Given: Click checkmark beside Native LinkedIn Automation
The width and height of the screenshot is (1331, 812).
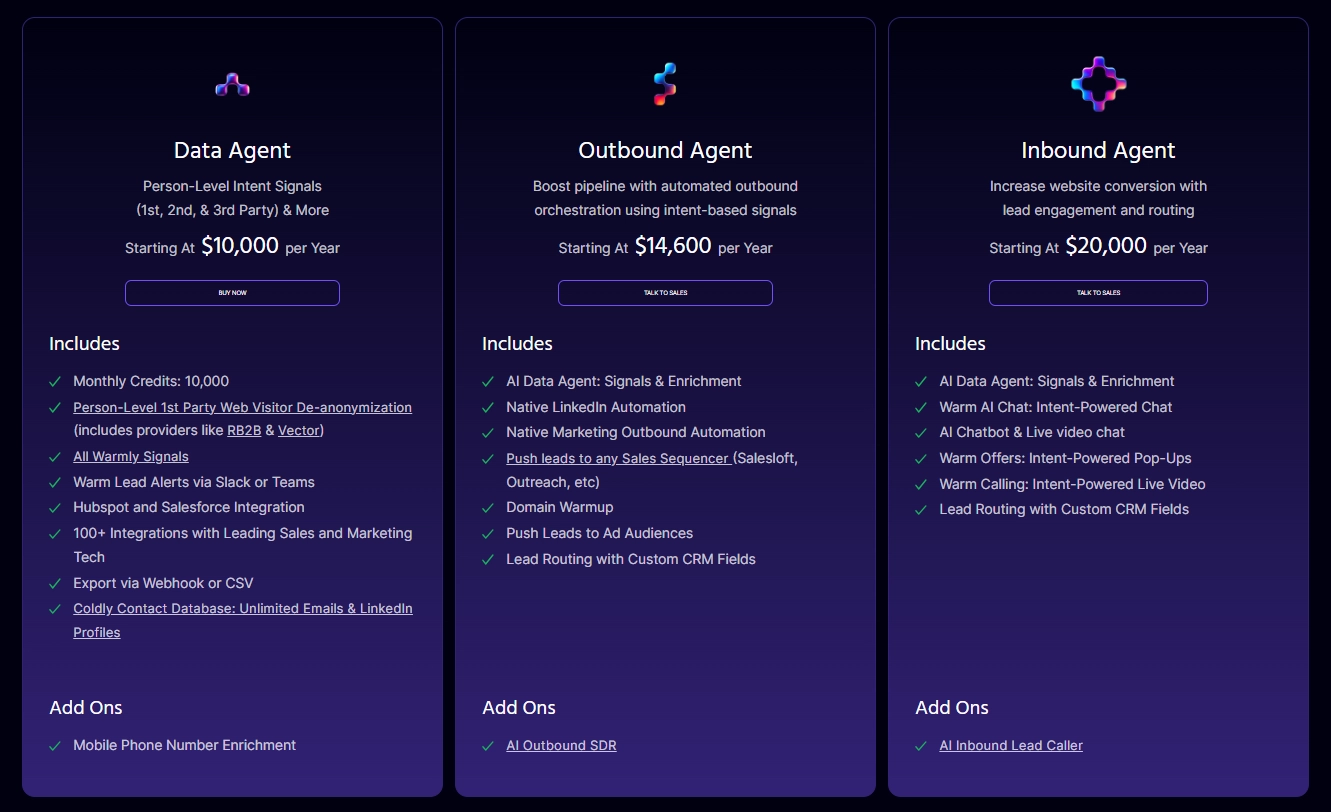Looking at the screenshot, I should click(x=488, y=407).
